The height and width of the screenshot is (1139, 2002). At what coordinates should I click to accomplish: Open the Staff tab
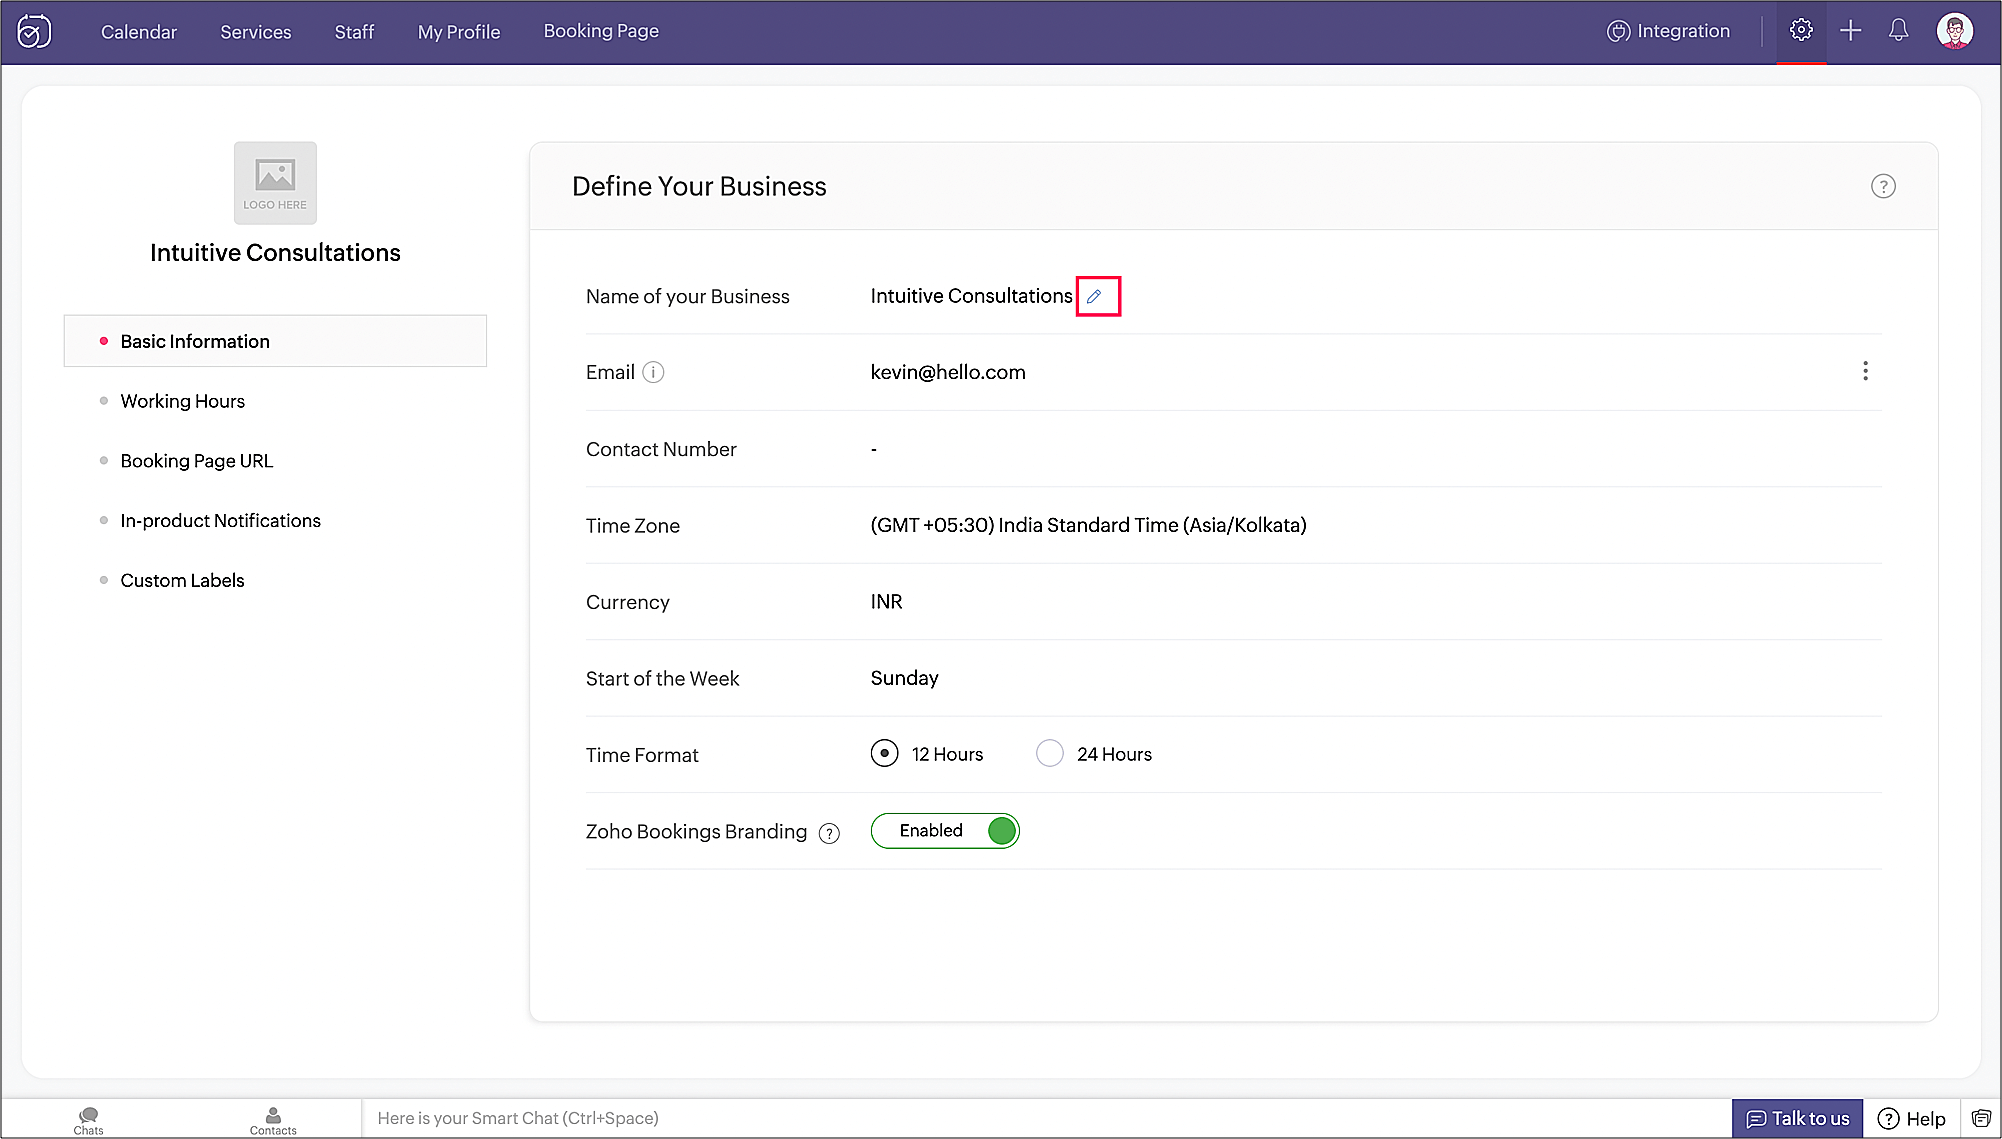point(354,31)
